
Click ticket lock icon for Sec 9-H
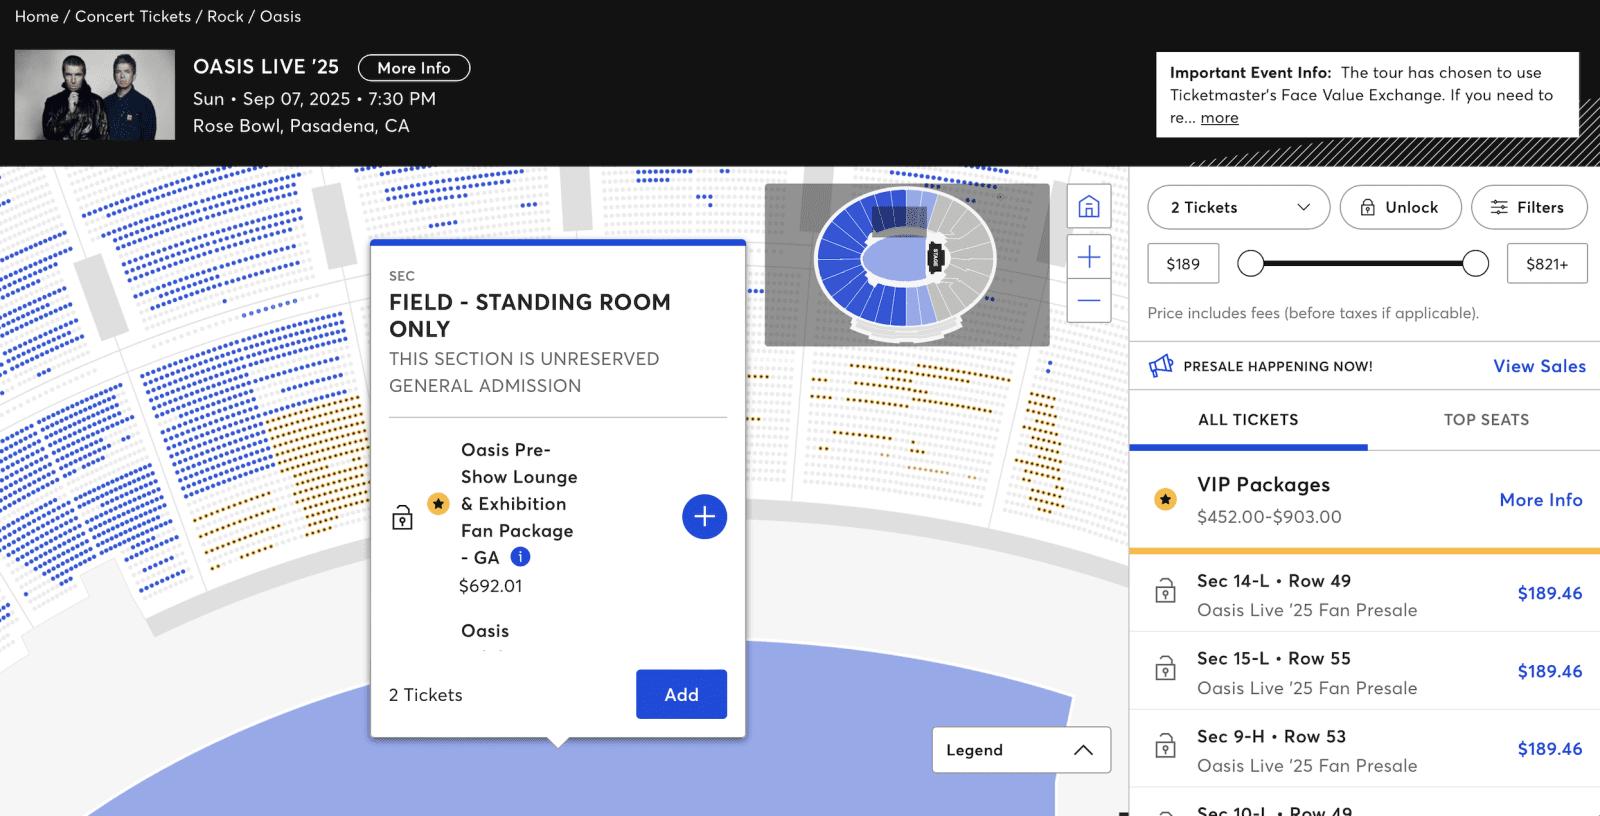(1165, 746)
